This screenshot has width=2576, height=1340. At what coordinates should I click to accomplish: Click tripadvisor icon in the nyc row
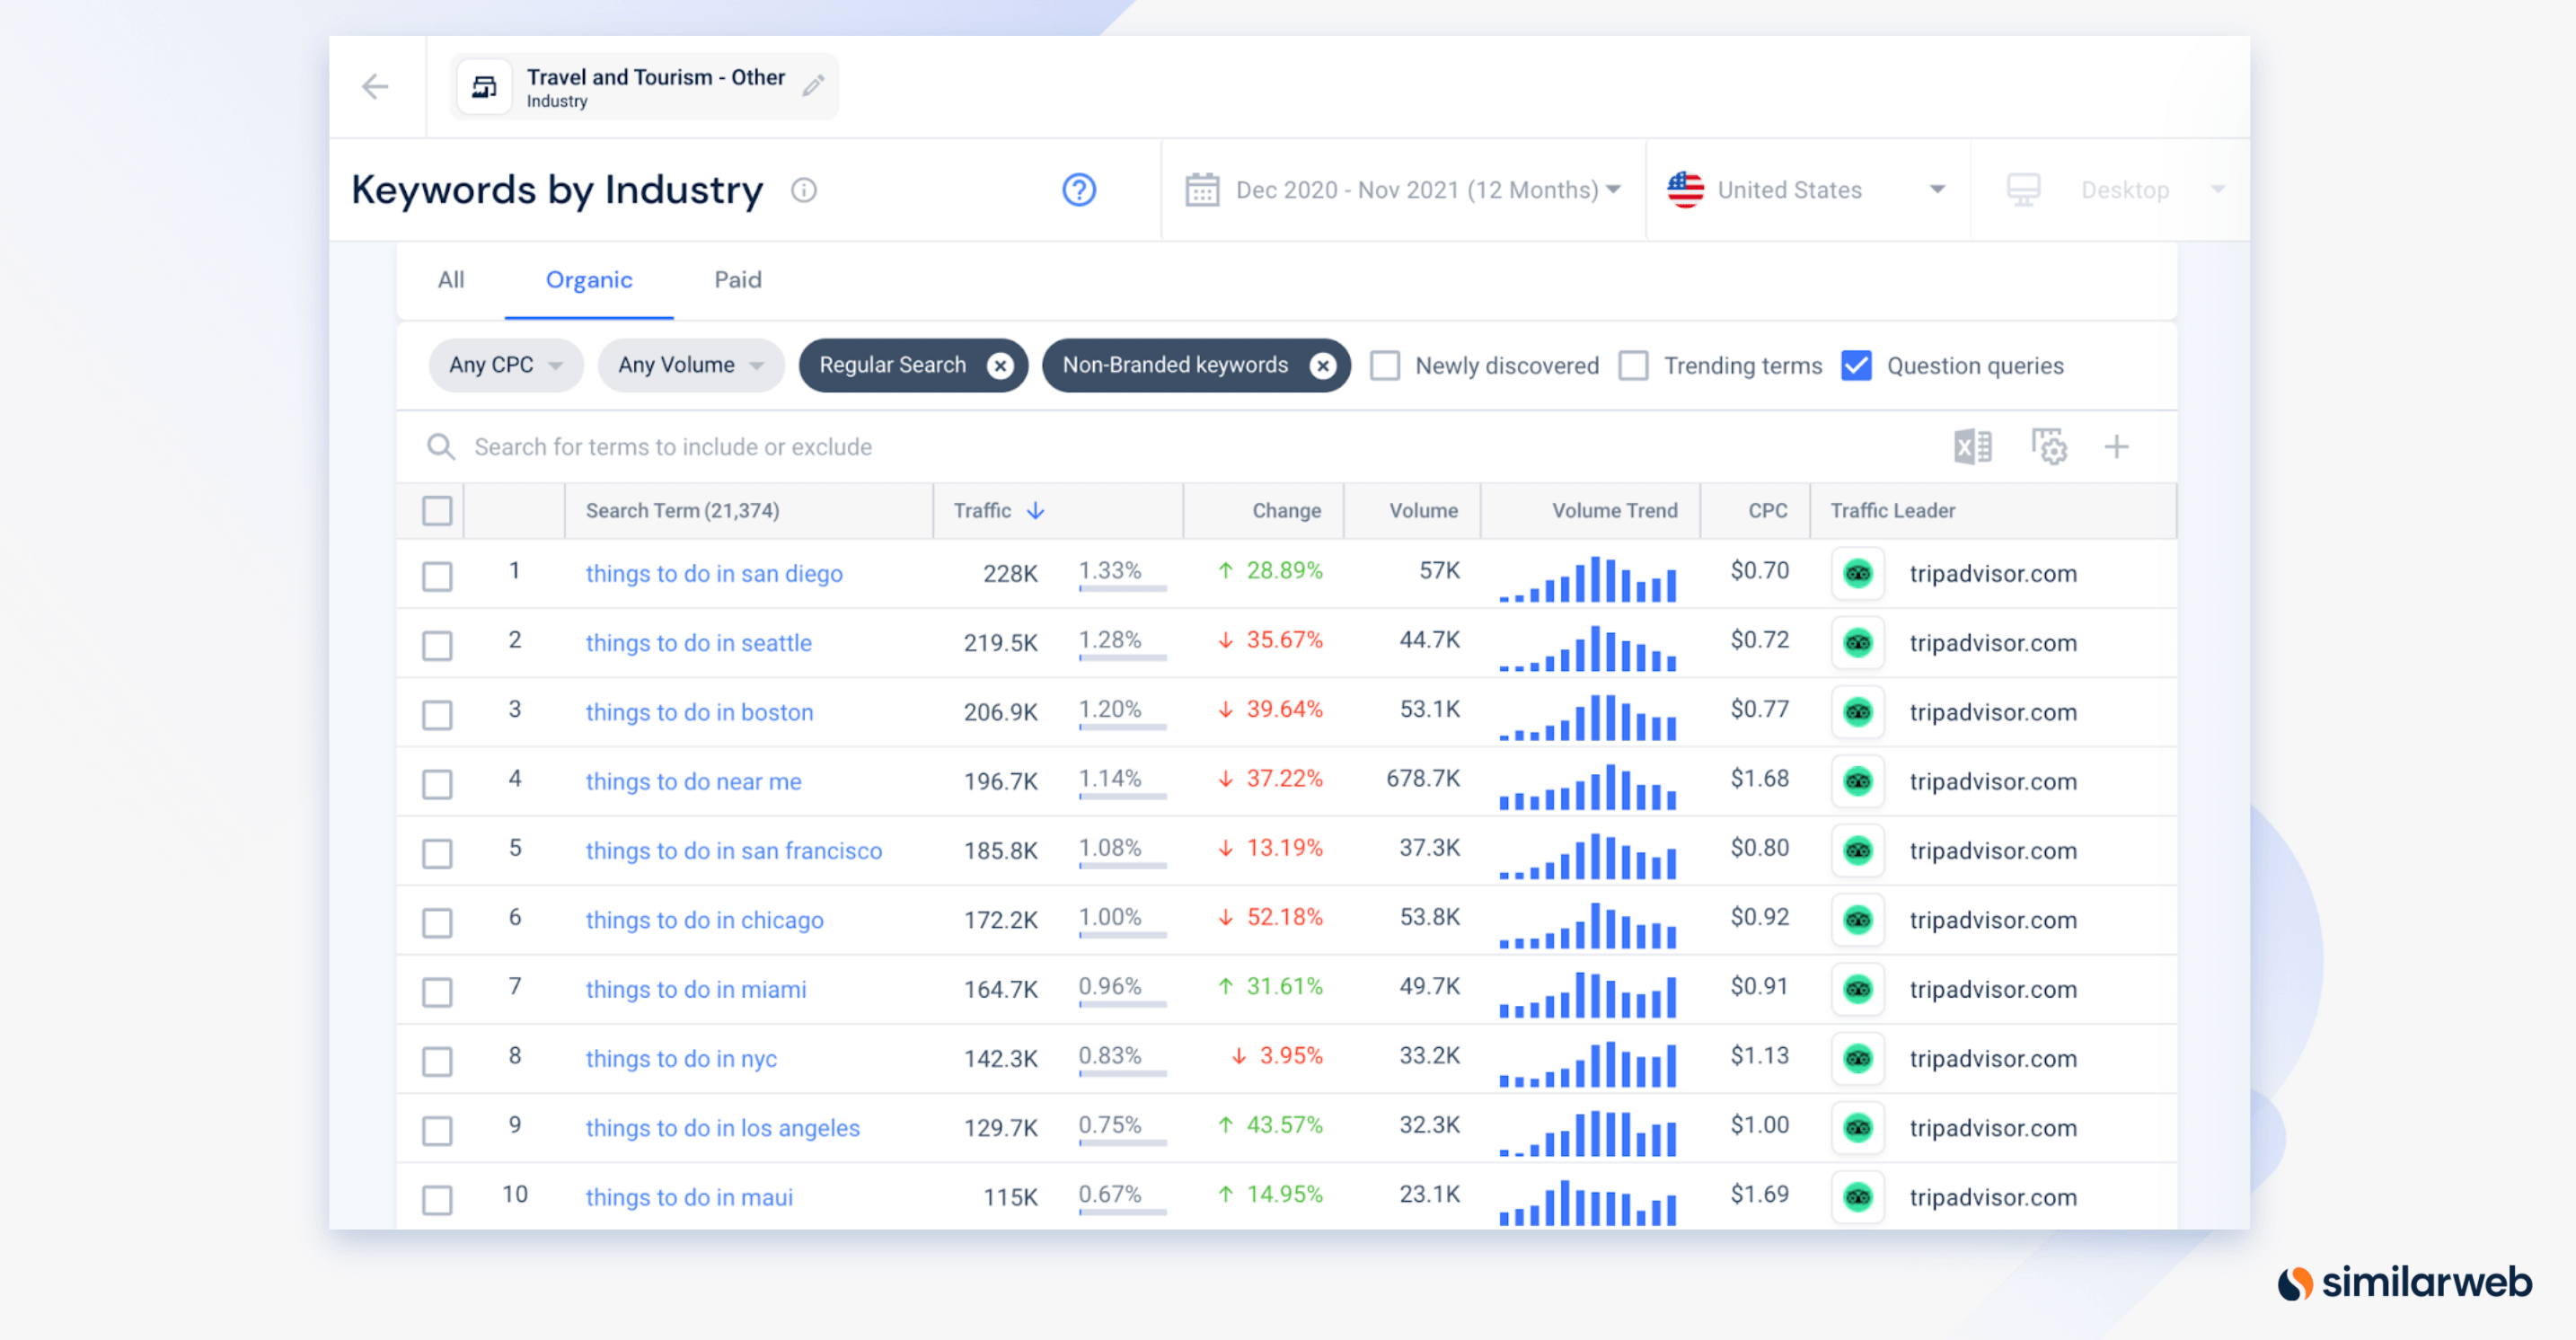(1858, 1058)
